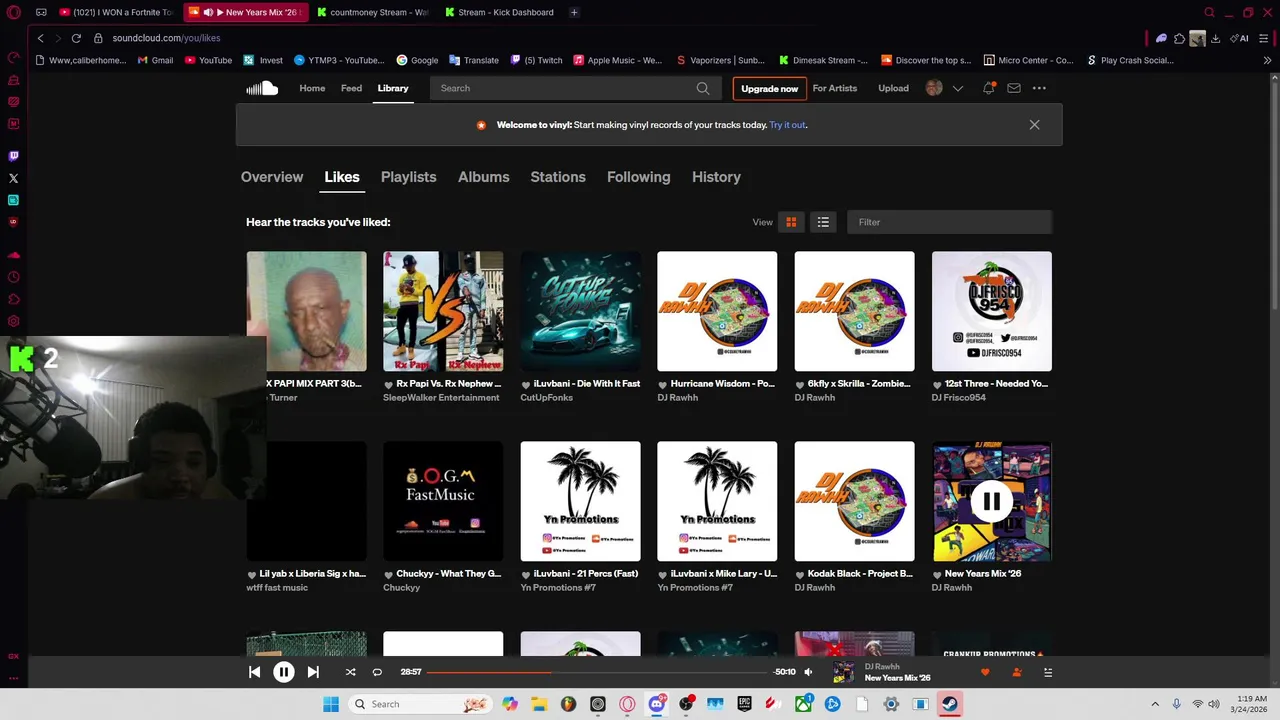1280x720 pixels.
Task: Open messages envelope icon in header
Action: click(1014, 88)
